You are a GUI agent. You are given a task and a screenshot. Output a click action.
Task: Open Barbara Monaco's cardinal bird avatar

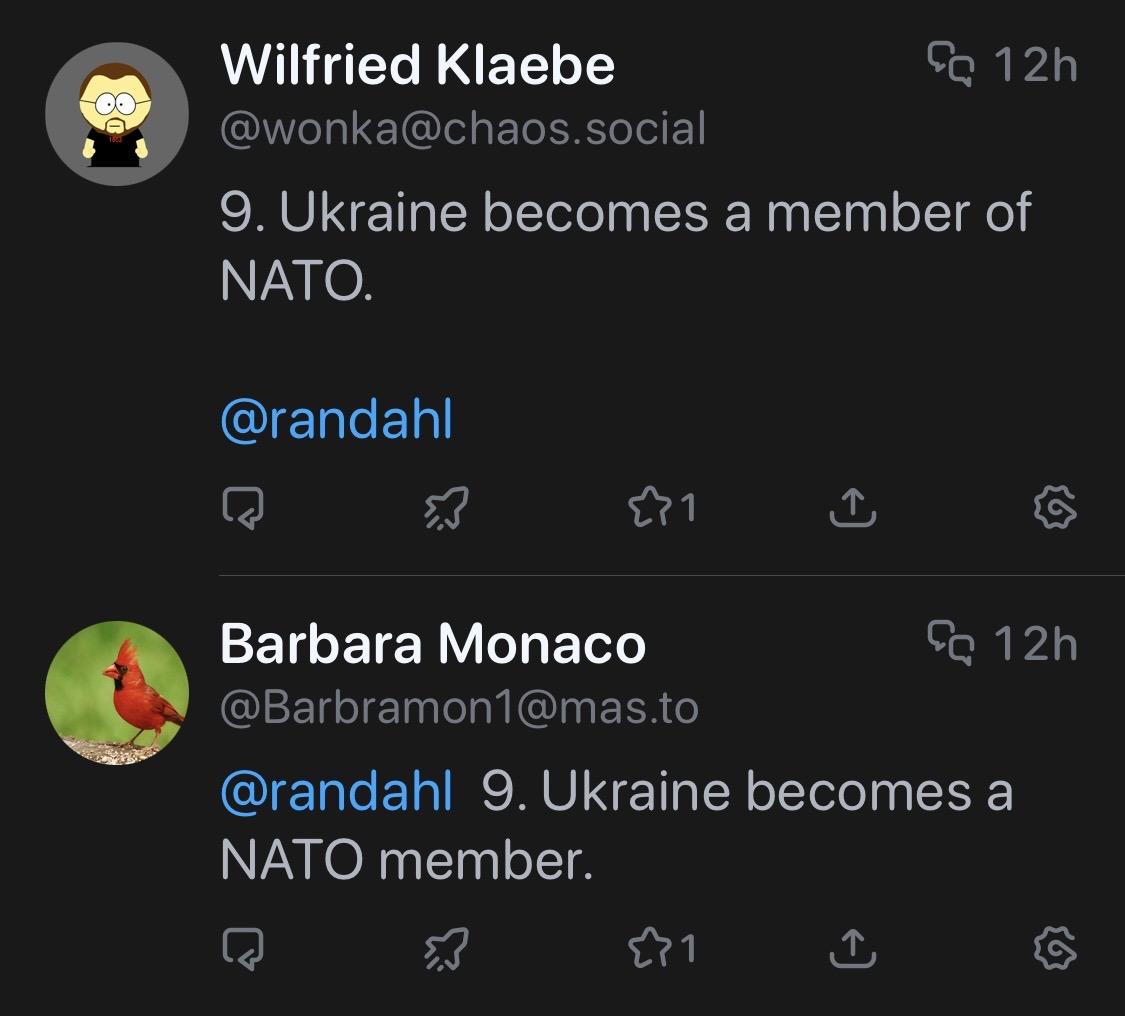click(117, 693)
